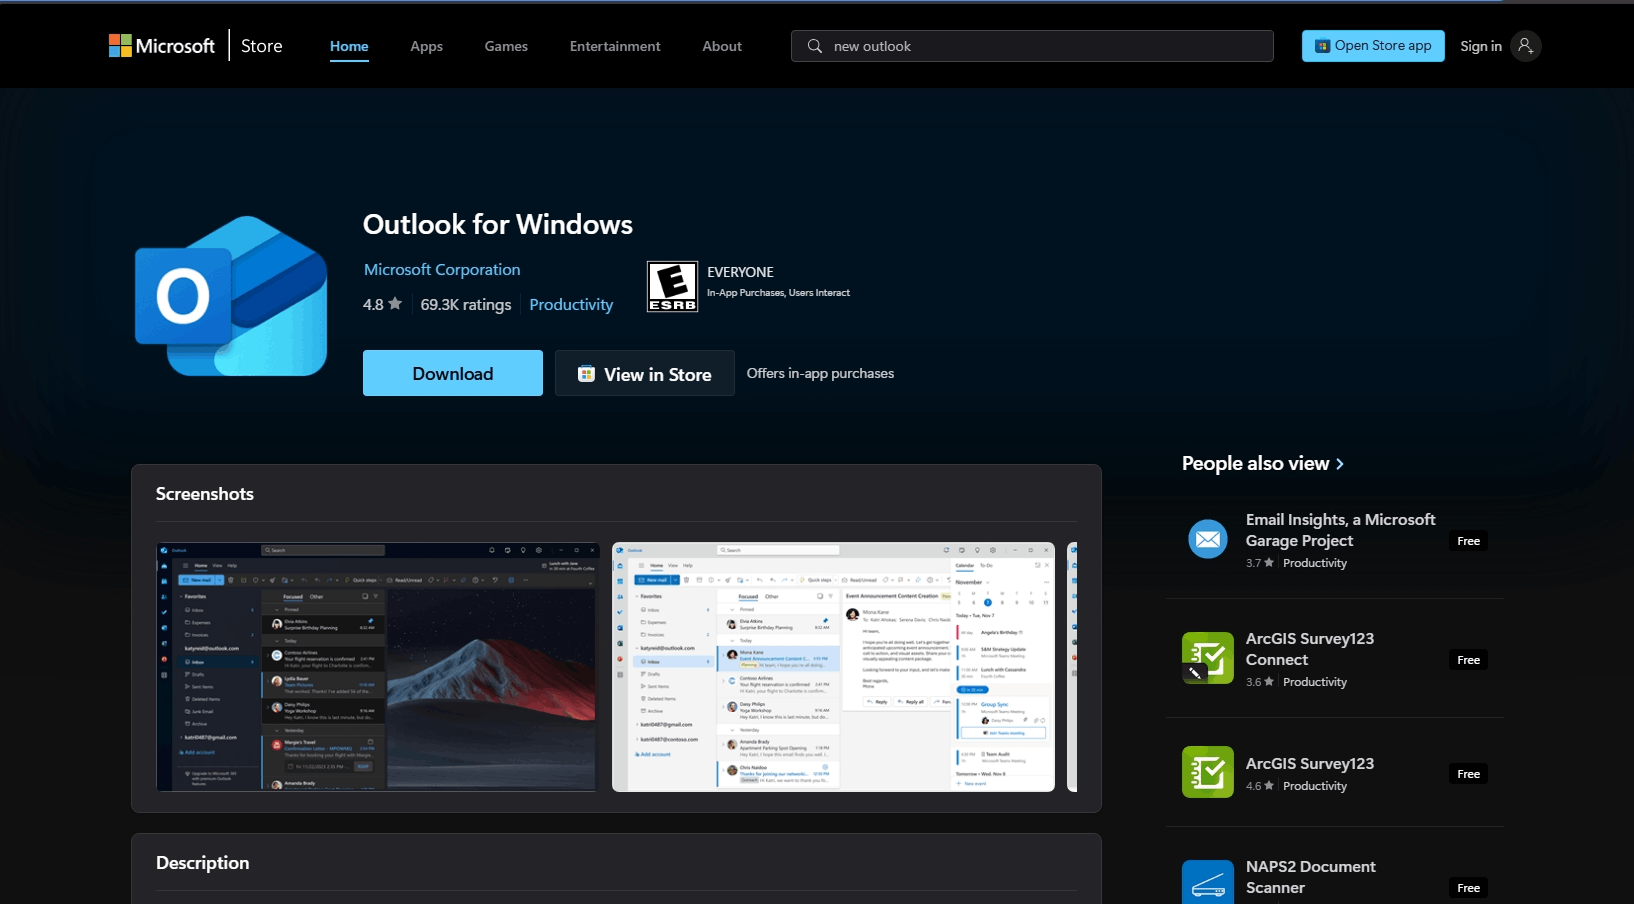Open the light theme Outlook screenshot

pos(833,667)
